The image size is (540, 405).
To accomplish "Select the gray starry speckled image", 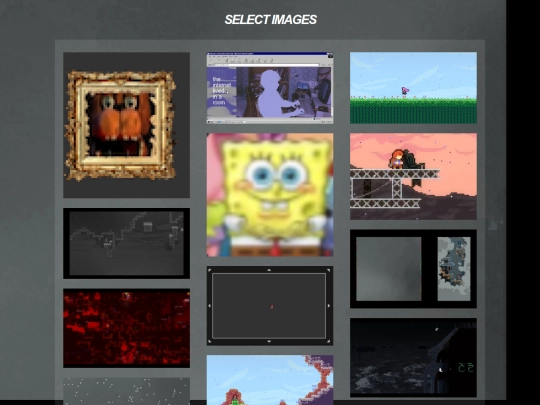I will click(x=126, y=391).
